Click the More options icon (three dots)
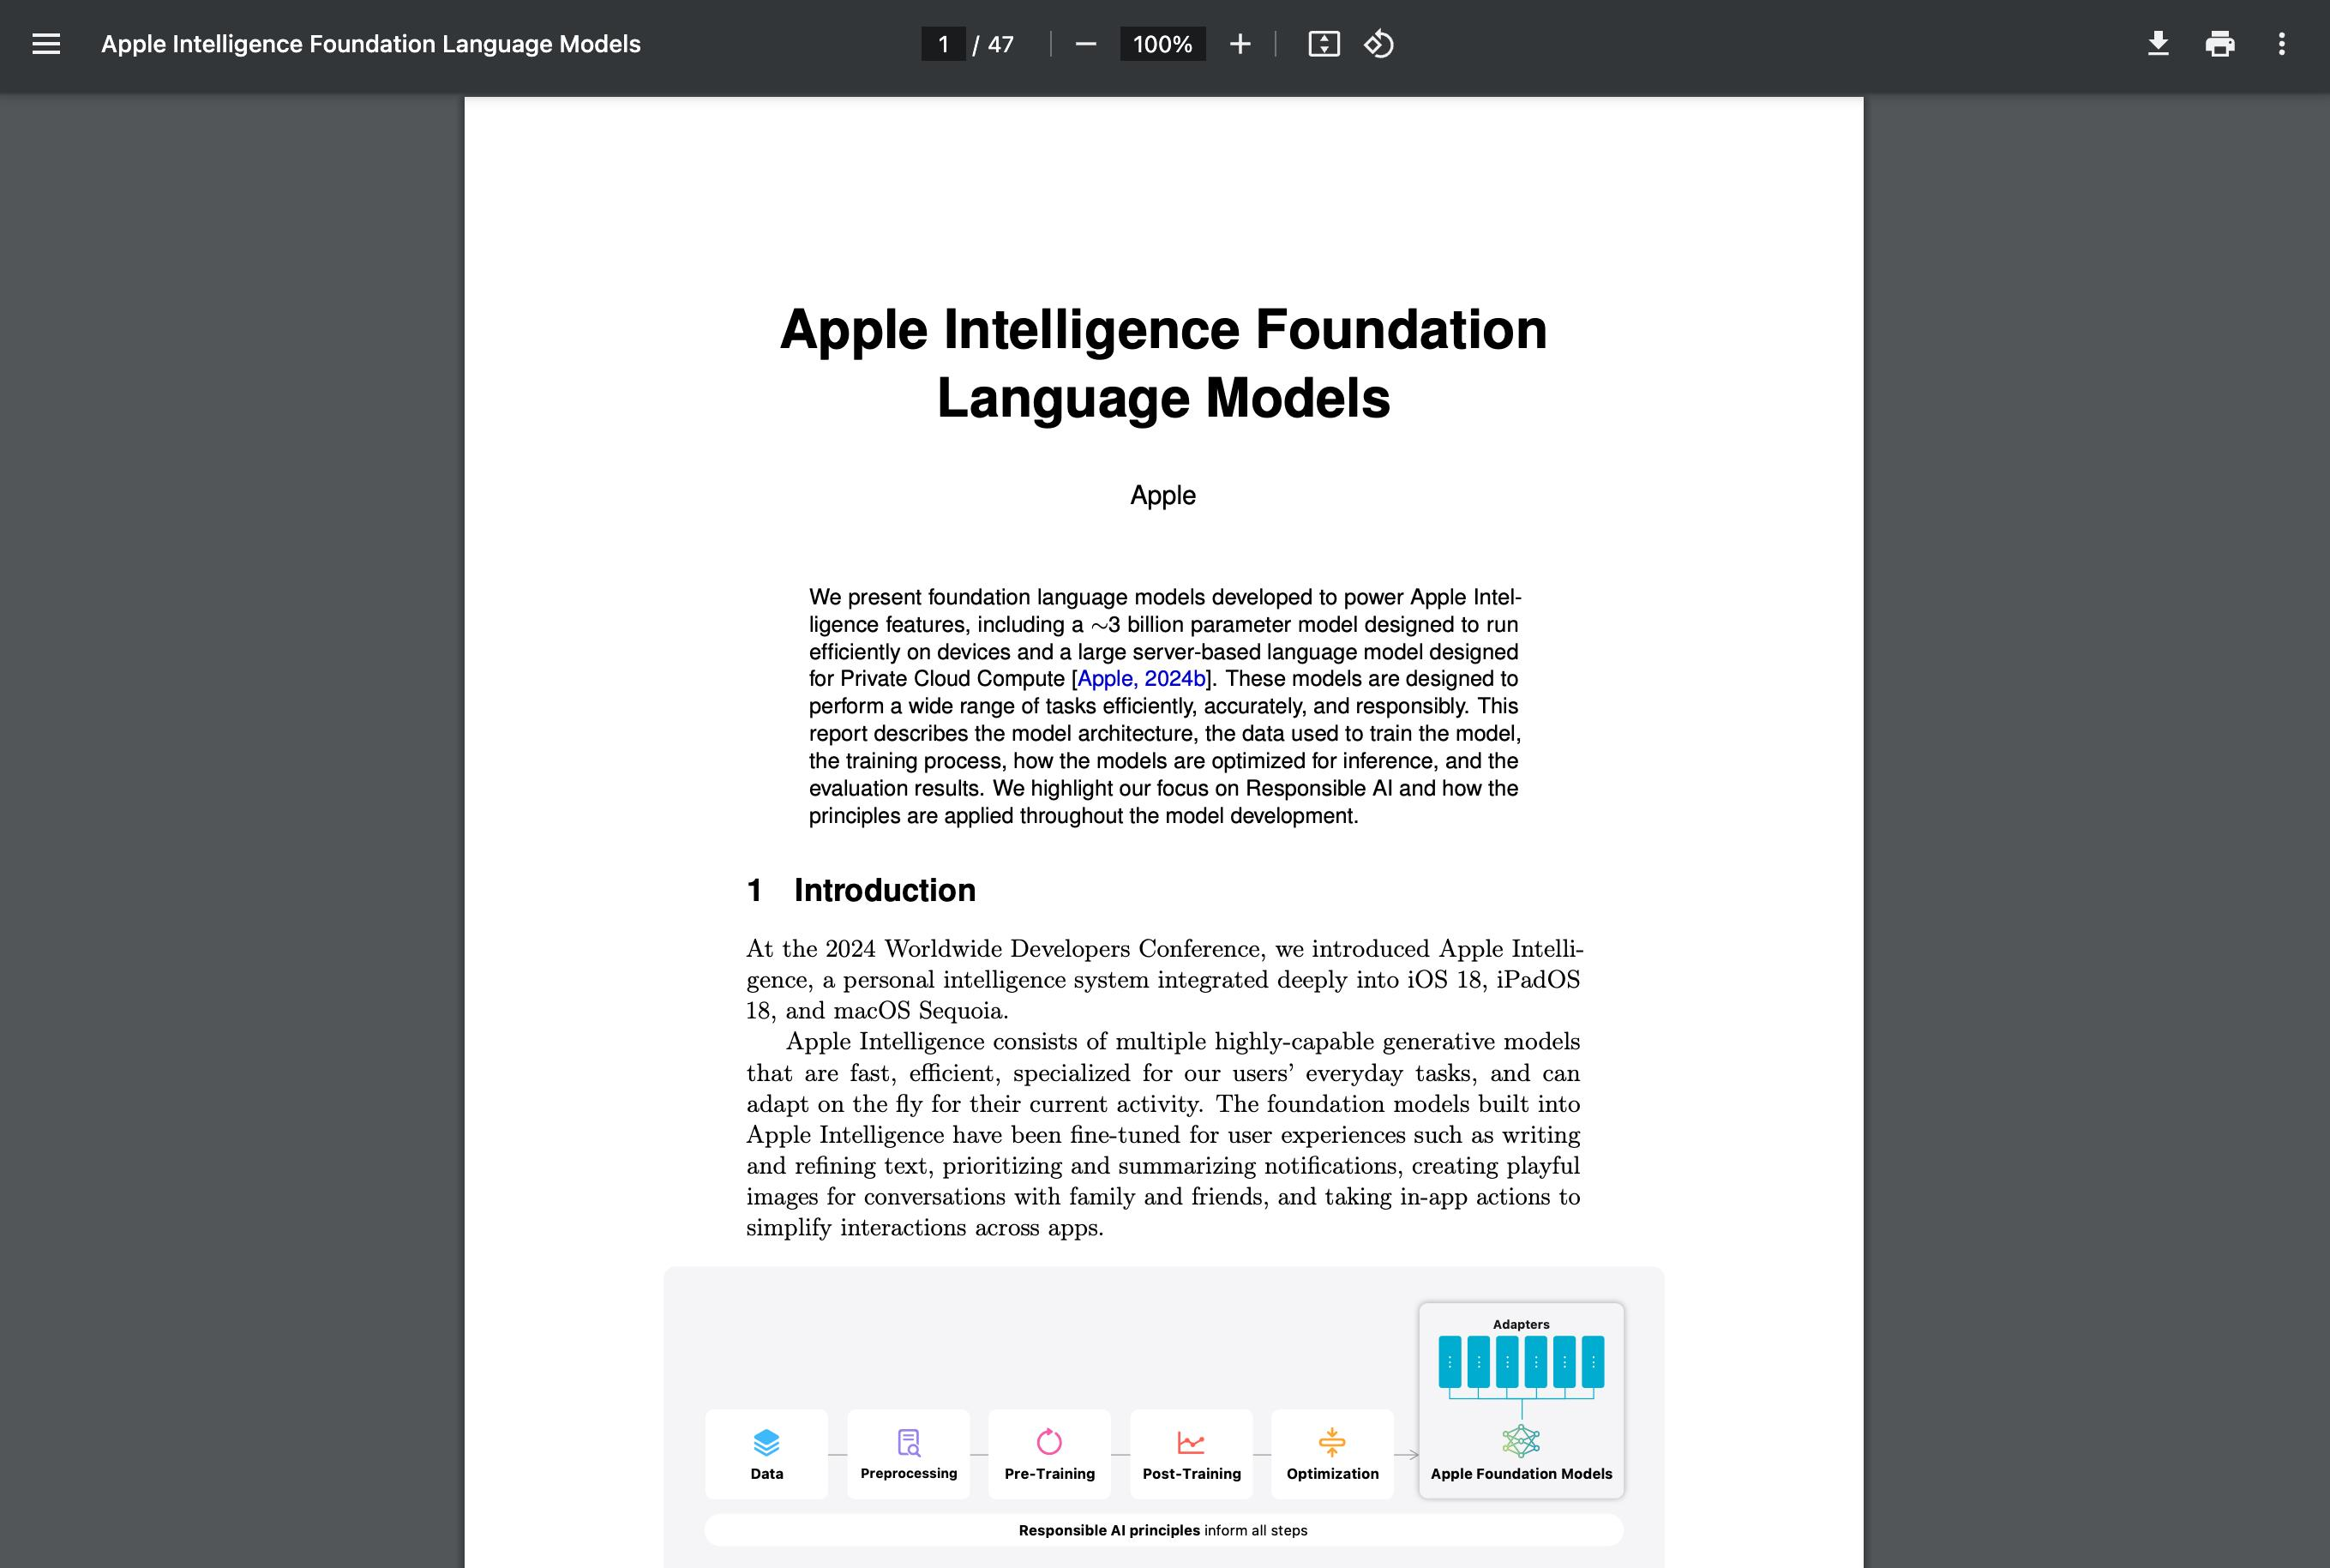 tap(2285, 44)
